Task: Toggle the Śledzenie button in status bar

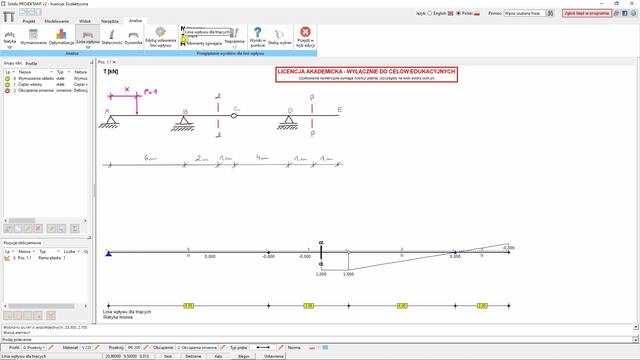Action: (193, 356)
